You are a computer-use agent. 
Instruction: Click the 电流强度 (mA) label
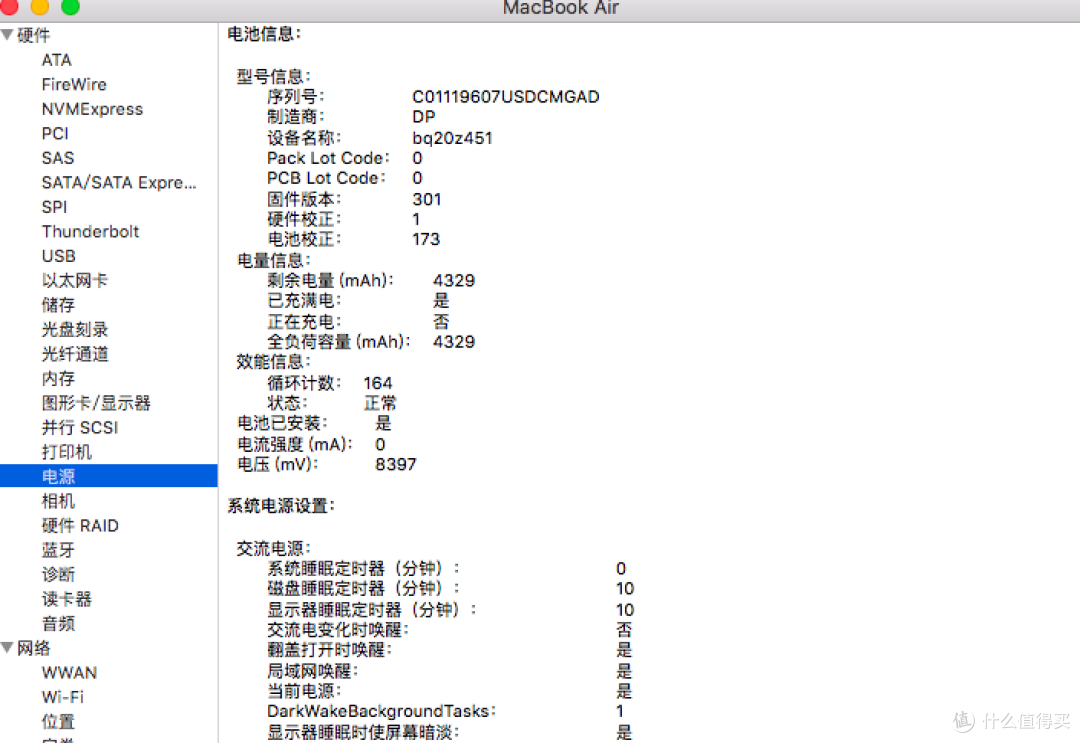pos(295,445)
